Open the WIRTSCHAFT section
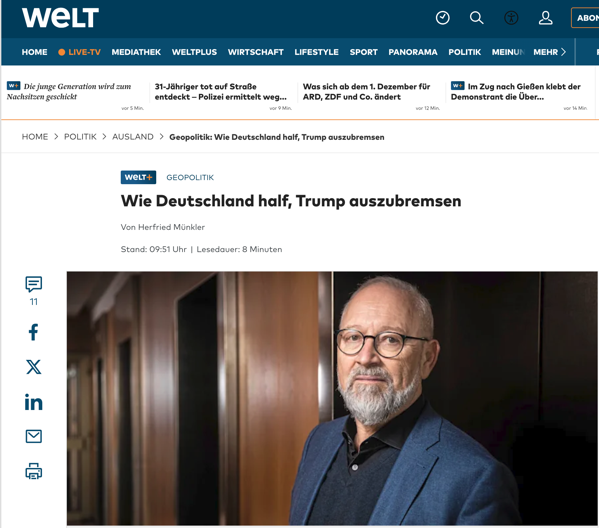The height and width of the screenshot is (528, 599). click(x=256, y=52)
